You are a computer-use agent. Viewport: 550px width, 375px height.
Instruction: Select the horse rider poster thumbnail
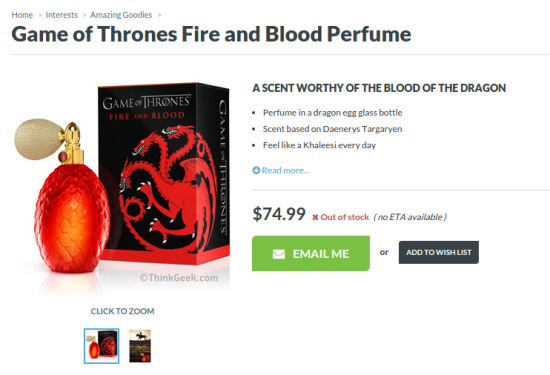click(x=140, y=346)
